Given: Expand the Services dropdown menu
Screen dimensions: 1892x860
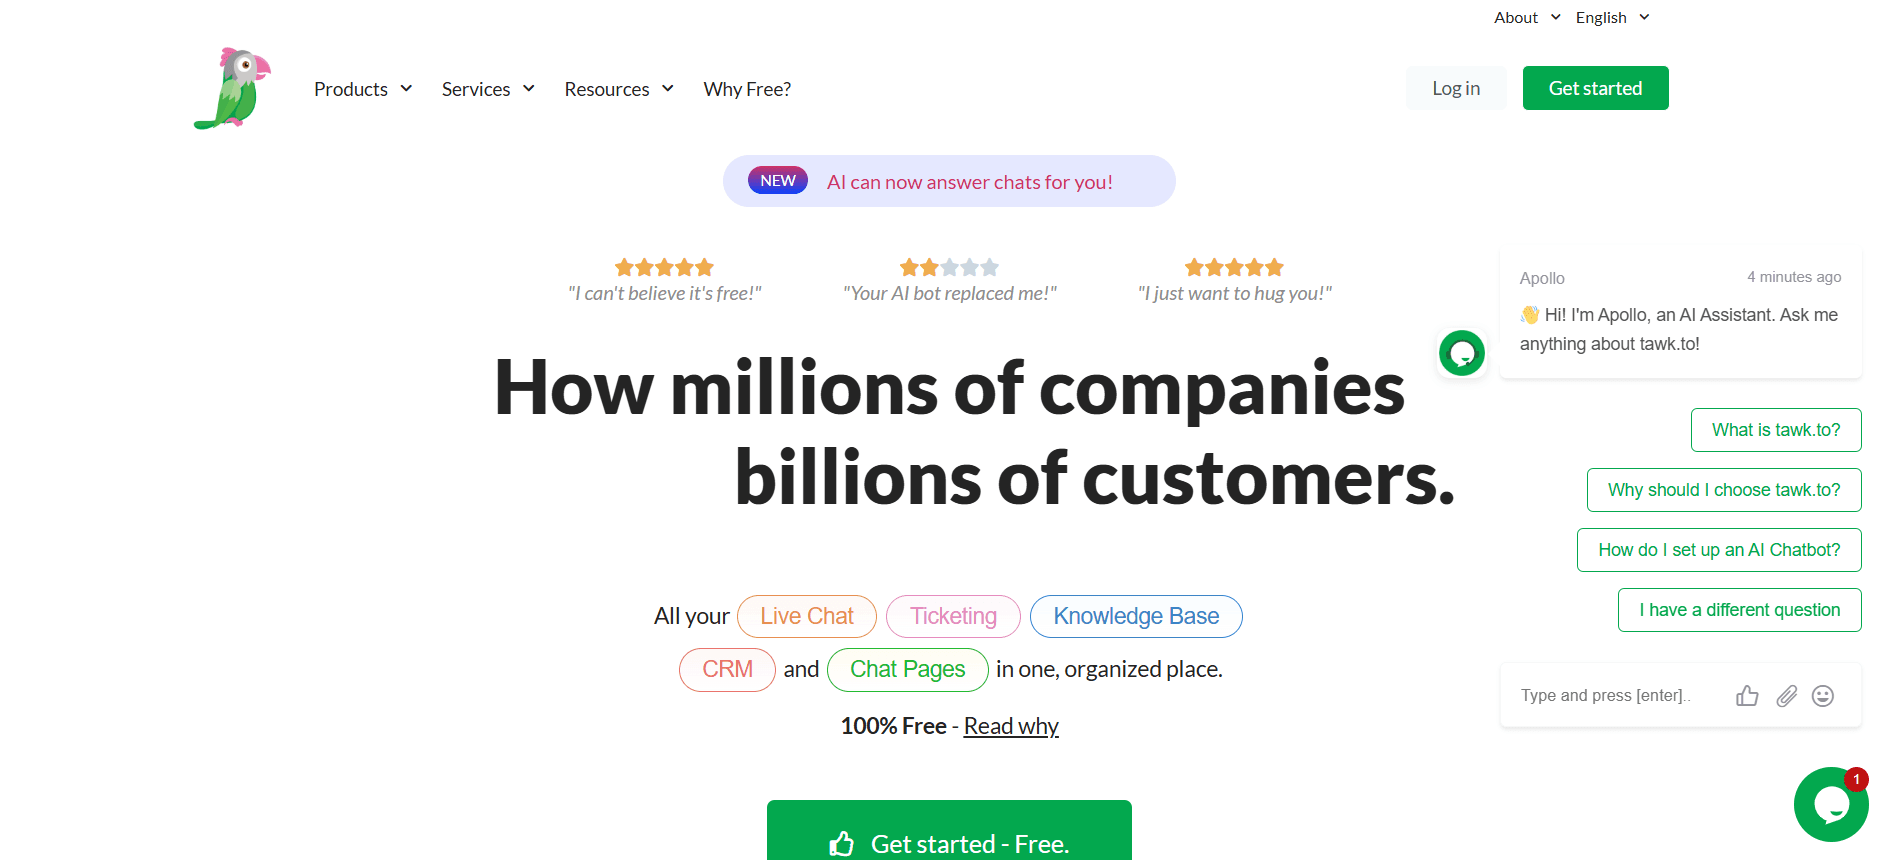Looking at the screenshot, I should click(488, 89).
